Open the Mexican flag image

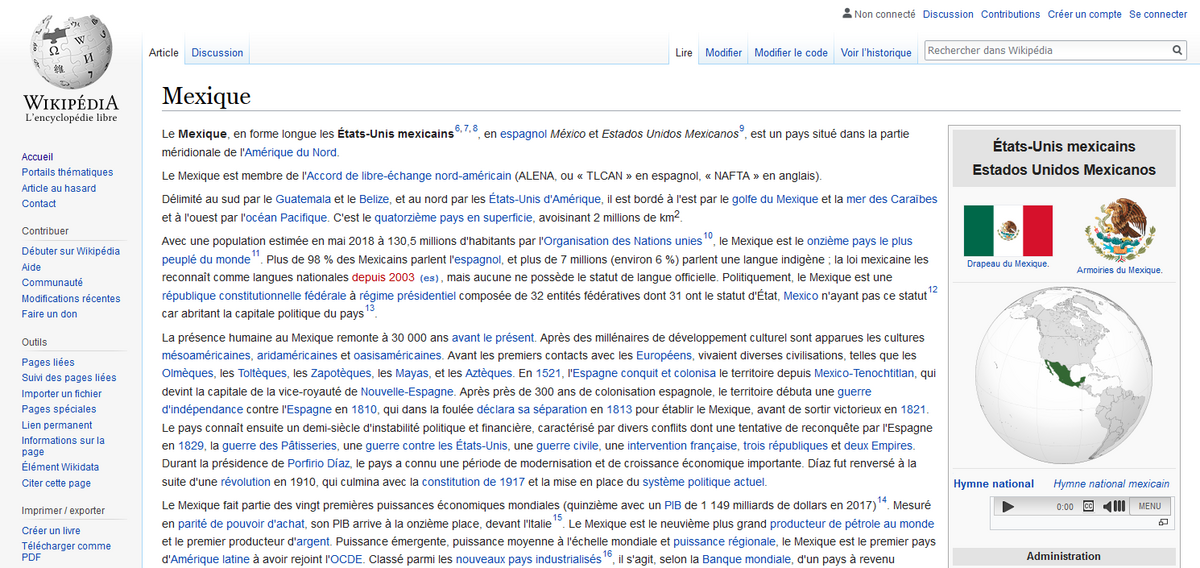tap(1008, 230)
